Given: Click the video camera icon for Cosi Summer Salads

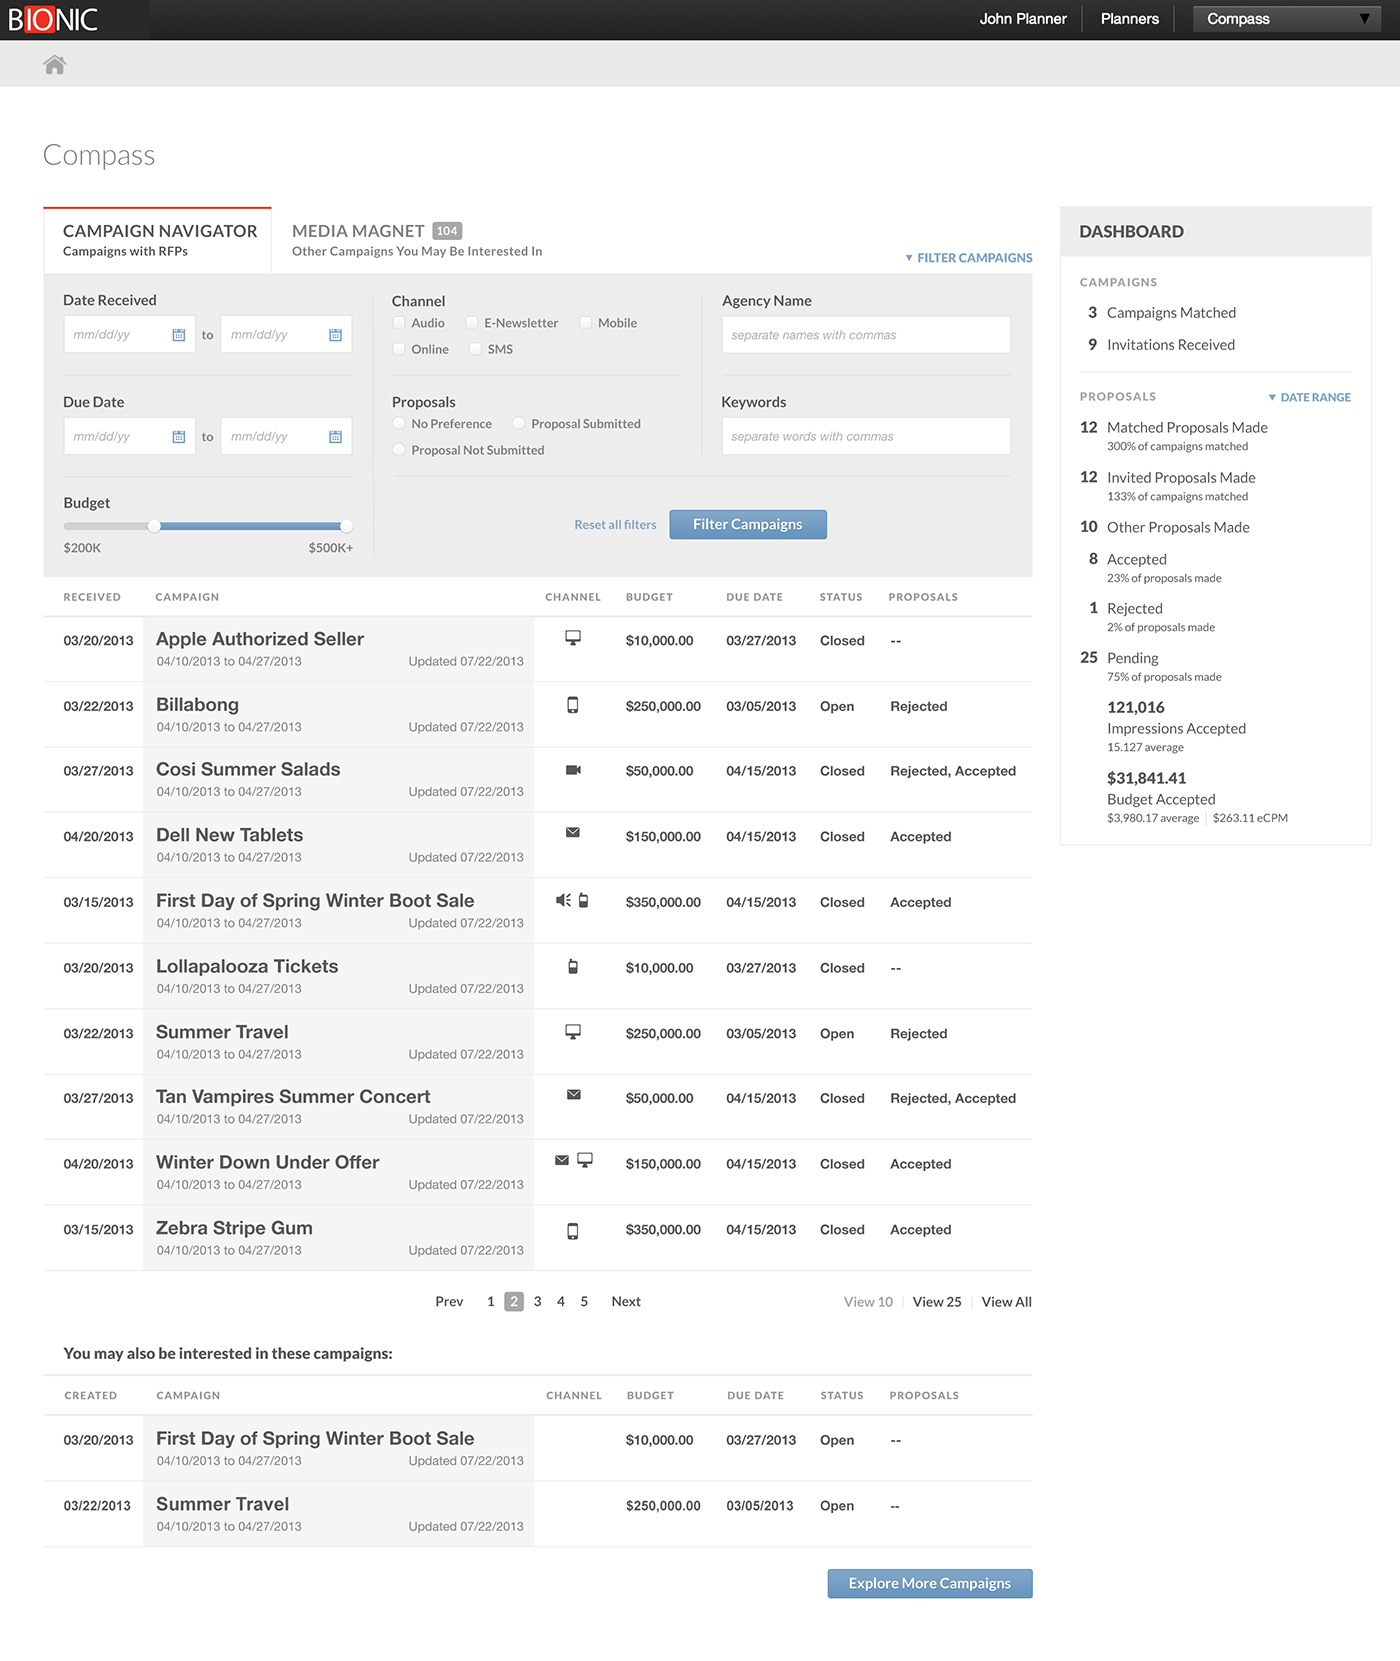Looking at the screenshot, I should click(573, 770).
